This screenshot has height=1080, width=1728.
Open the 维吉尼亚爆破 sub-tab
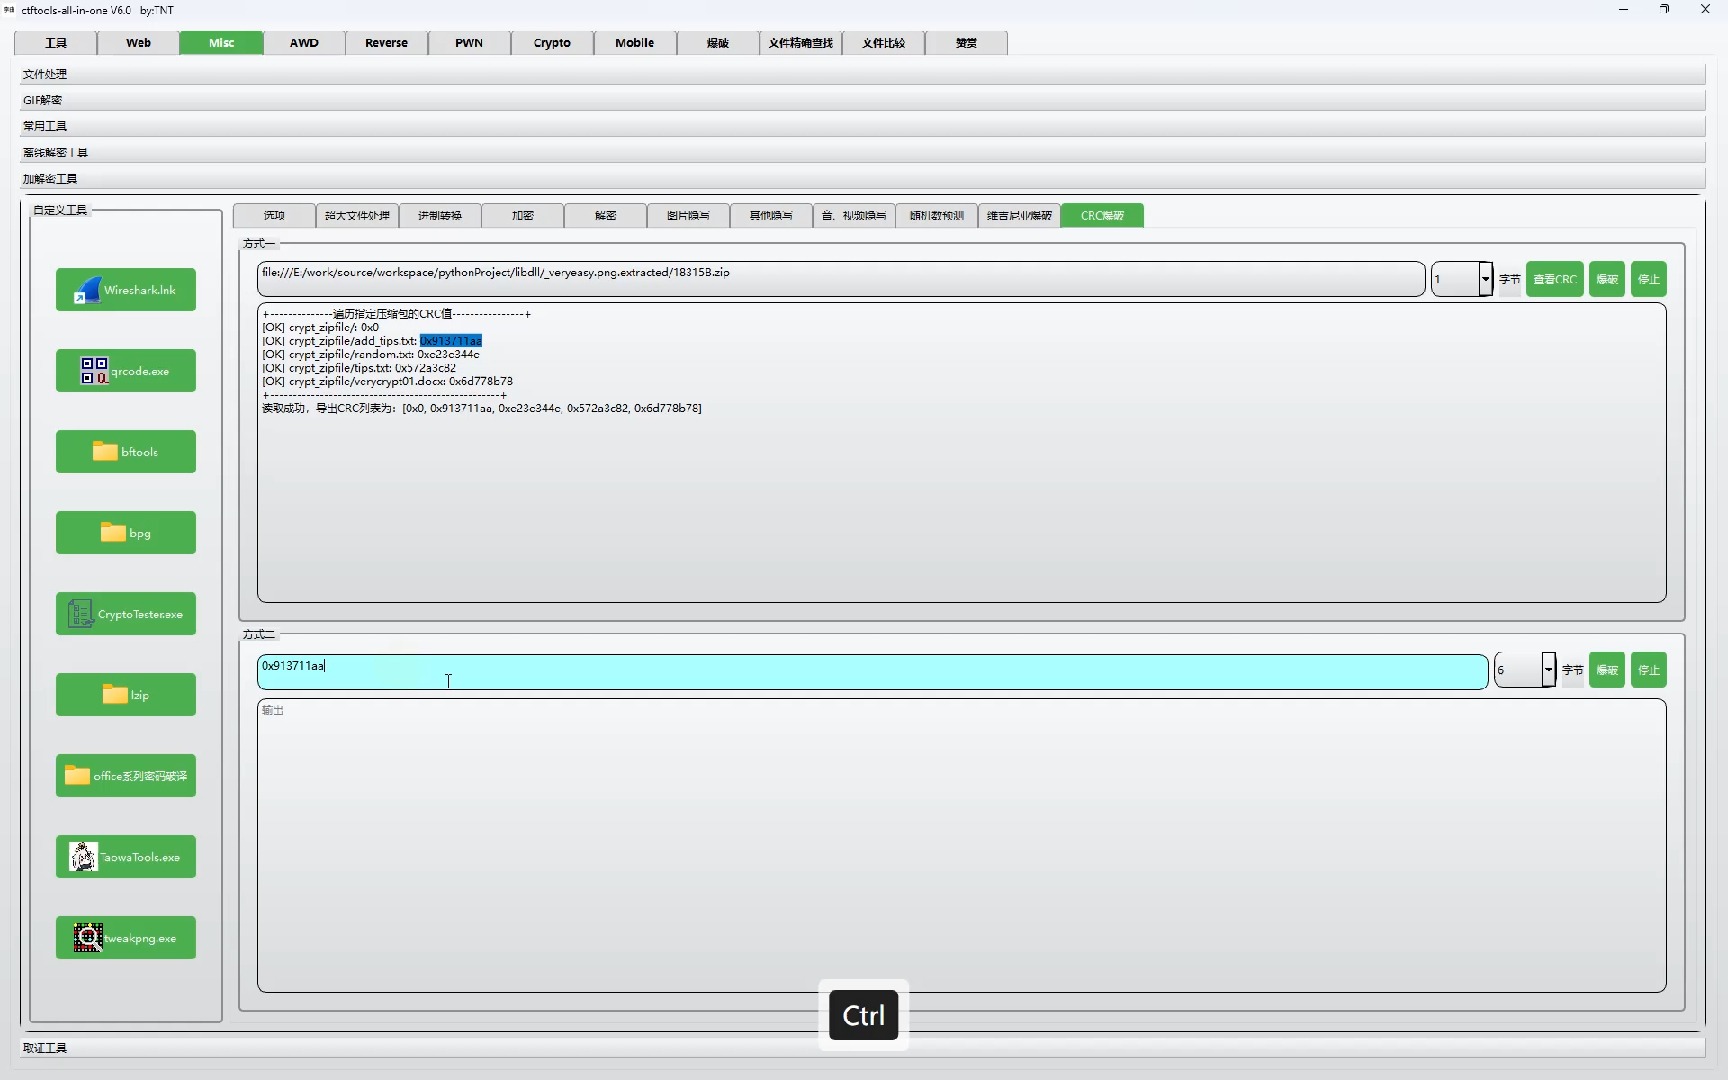[1020, 215]
